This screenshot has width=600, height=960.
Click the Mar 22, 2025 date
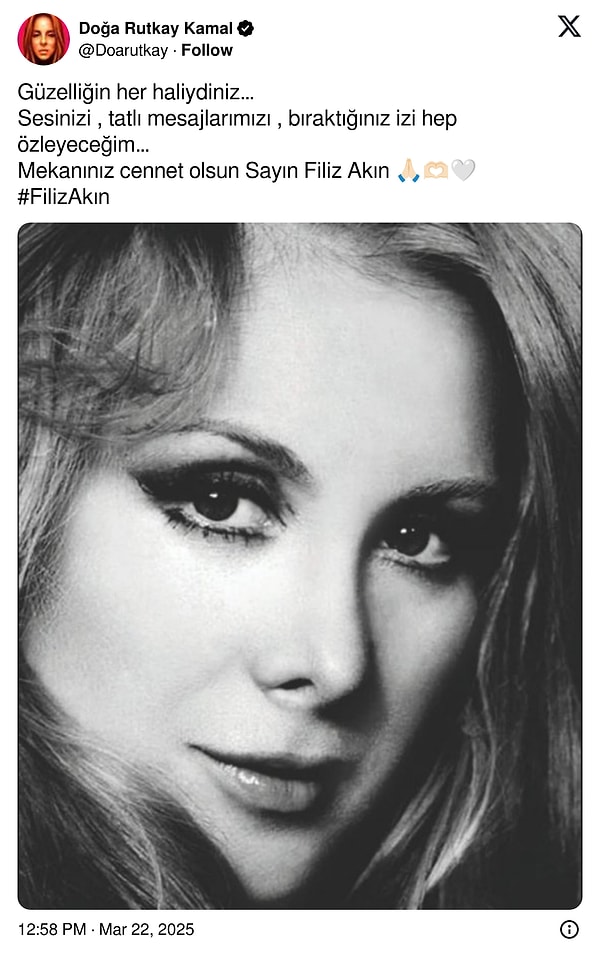click(146, 929)
